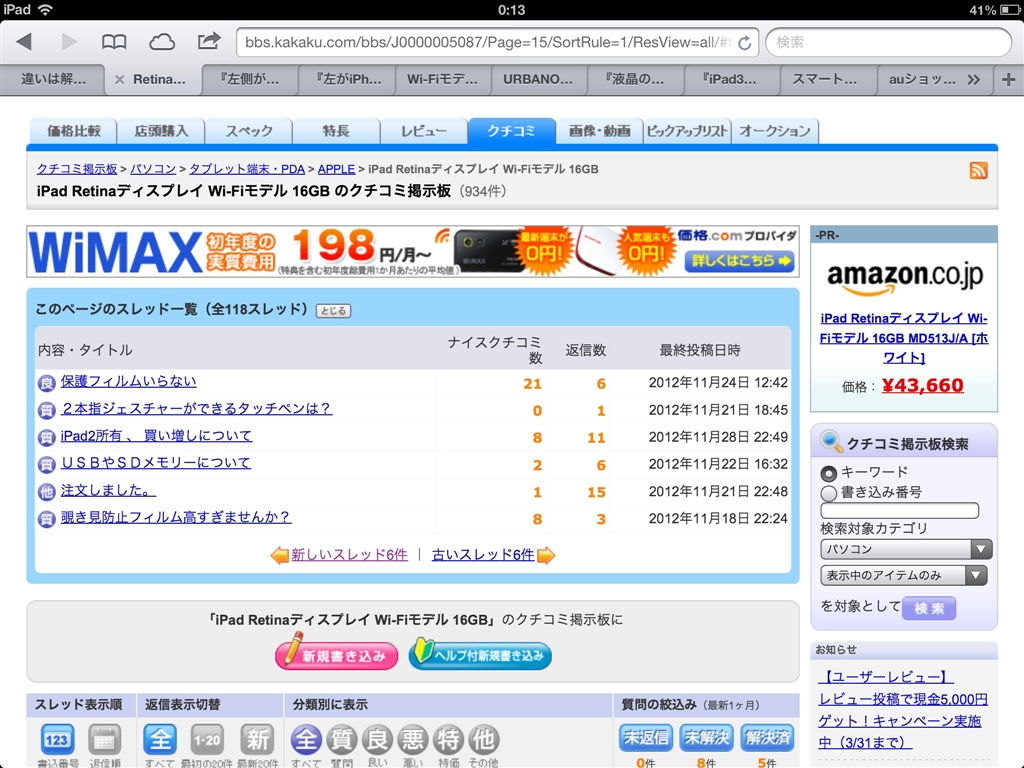Open thread 保護フィルムいらない
The height and width of the screenshot is (768, 1024).
click(129, 381)
